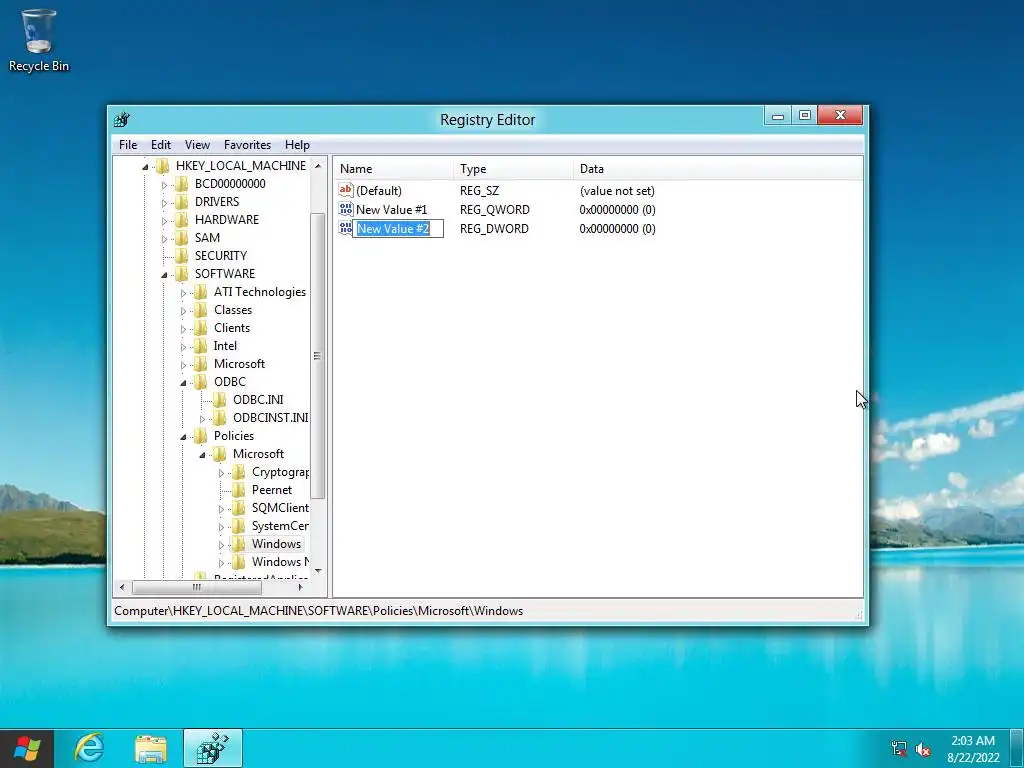The image size is (1024, 768).
Task: Click the SAM folder icon
Action: [182, 238]
